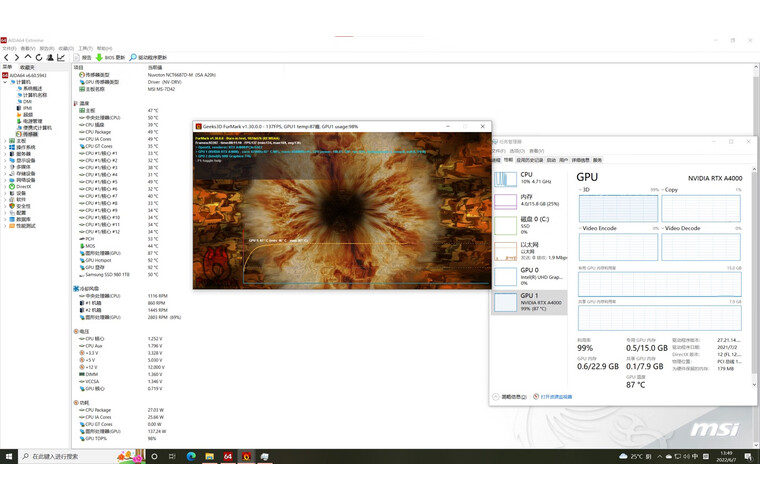The width and height of the screenshot is (760, 500).
Task: Click the refresh icon in AIDA64 toolbar
Action: point(38,58)
